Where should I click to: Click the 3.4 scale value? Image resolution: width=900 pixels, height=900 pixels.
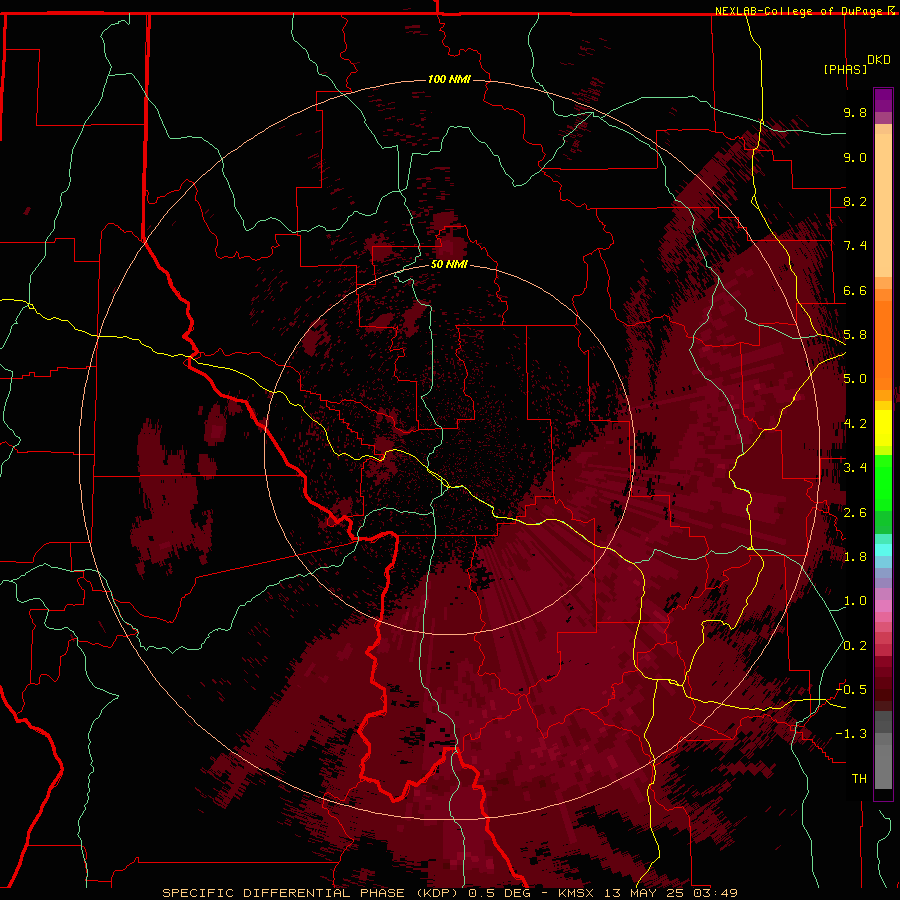(855, 468)
